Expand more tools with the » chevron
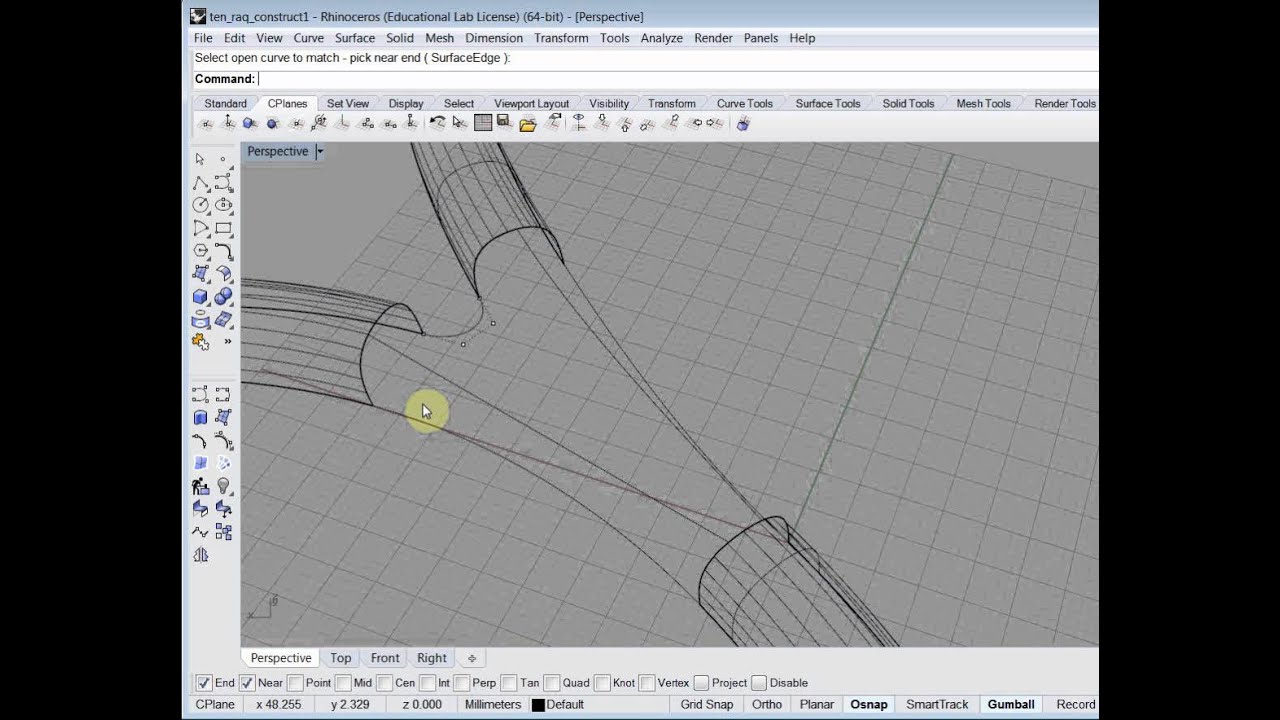 pyautogui.click(x=227, y=342)
